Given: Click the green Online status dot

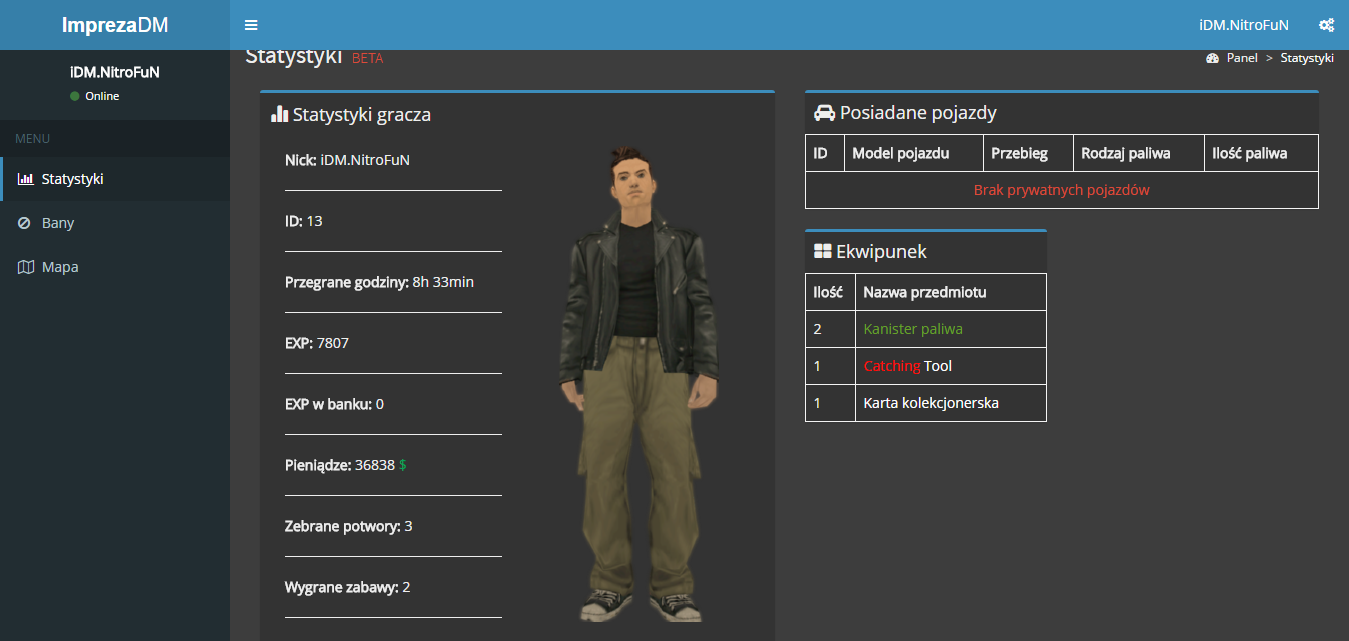Looking at the screenshot, I should 75,96.
